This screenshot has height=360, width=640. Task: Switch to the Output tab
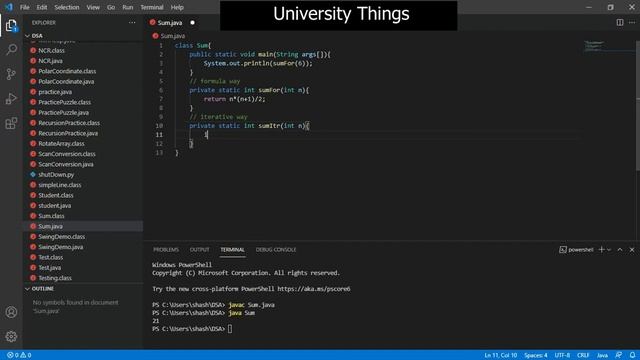(x=200, y=249)
